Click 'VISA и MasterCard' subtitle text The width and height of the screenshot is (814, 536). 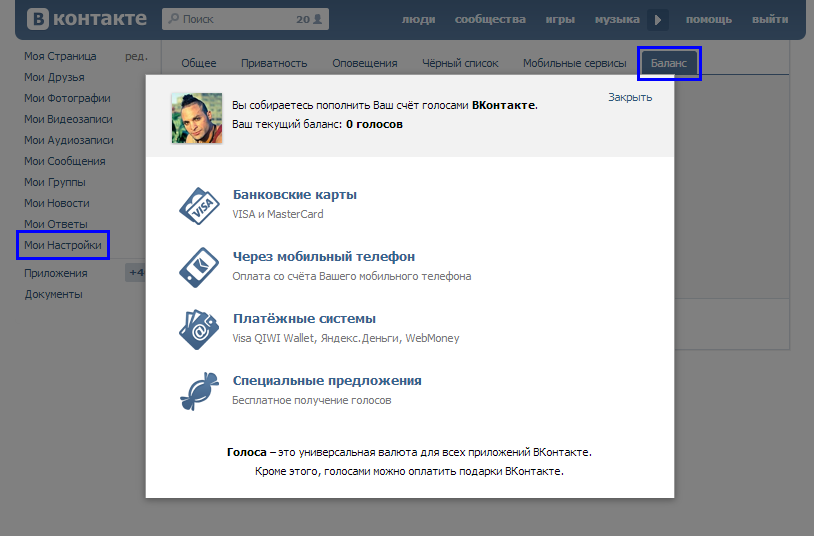click(278, 215)
